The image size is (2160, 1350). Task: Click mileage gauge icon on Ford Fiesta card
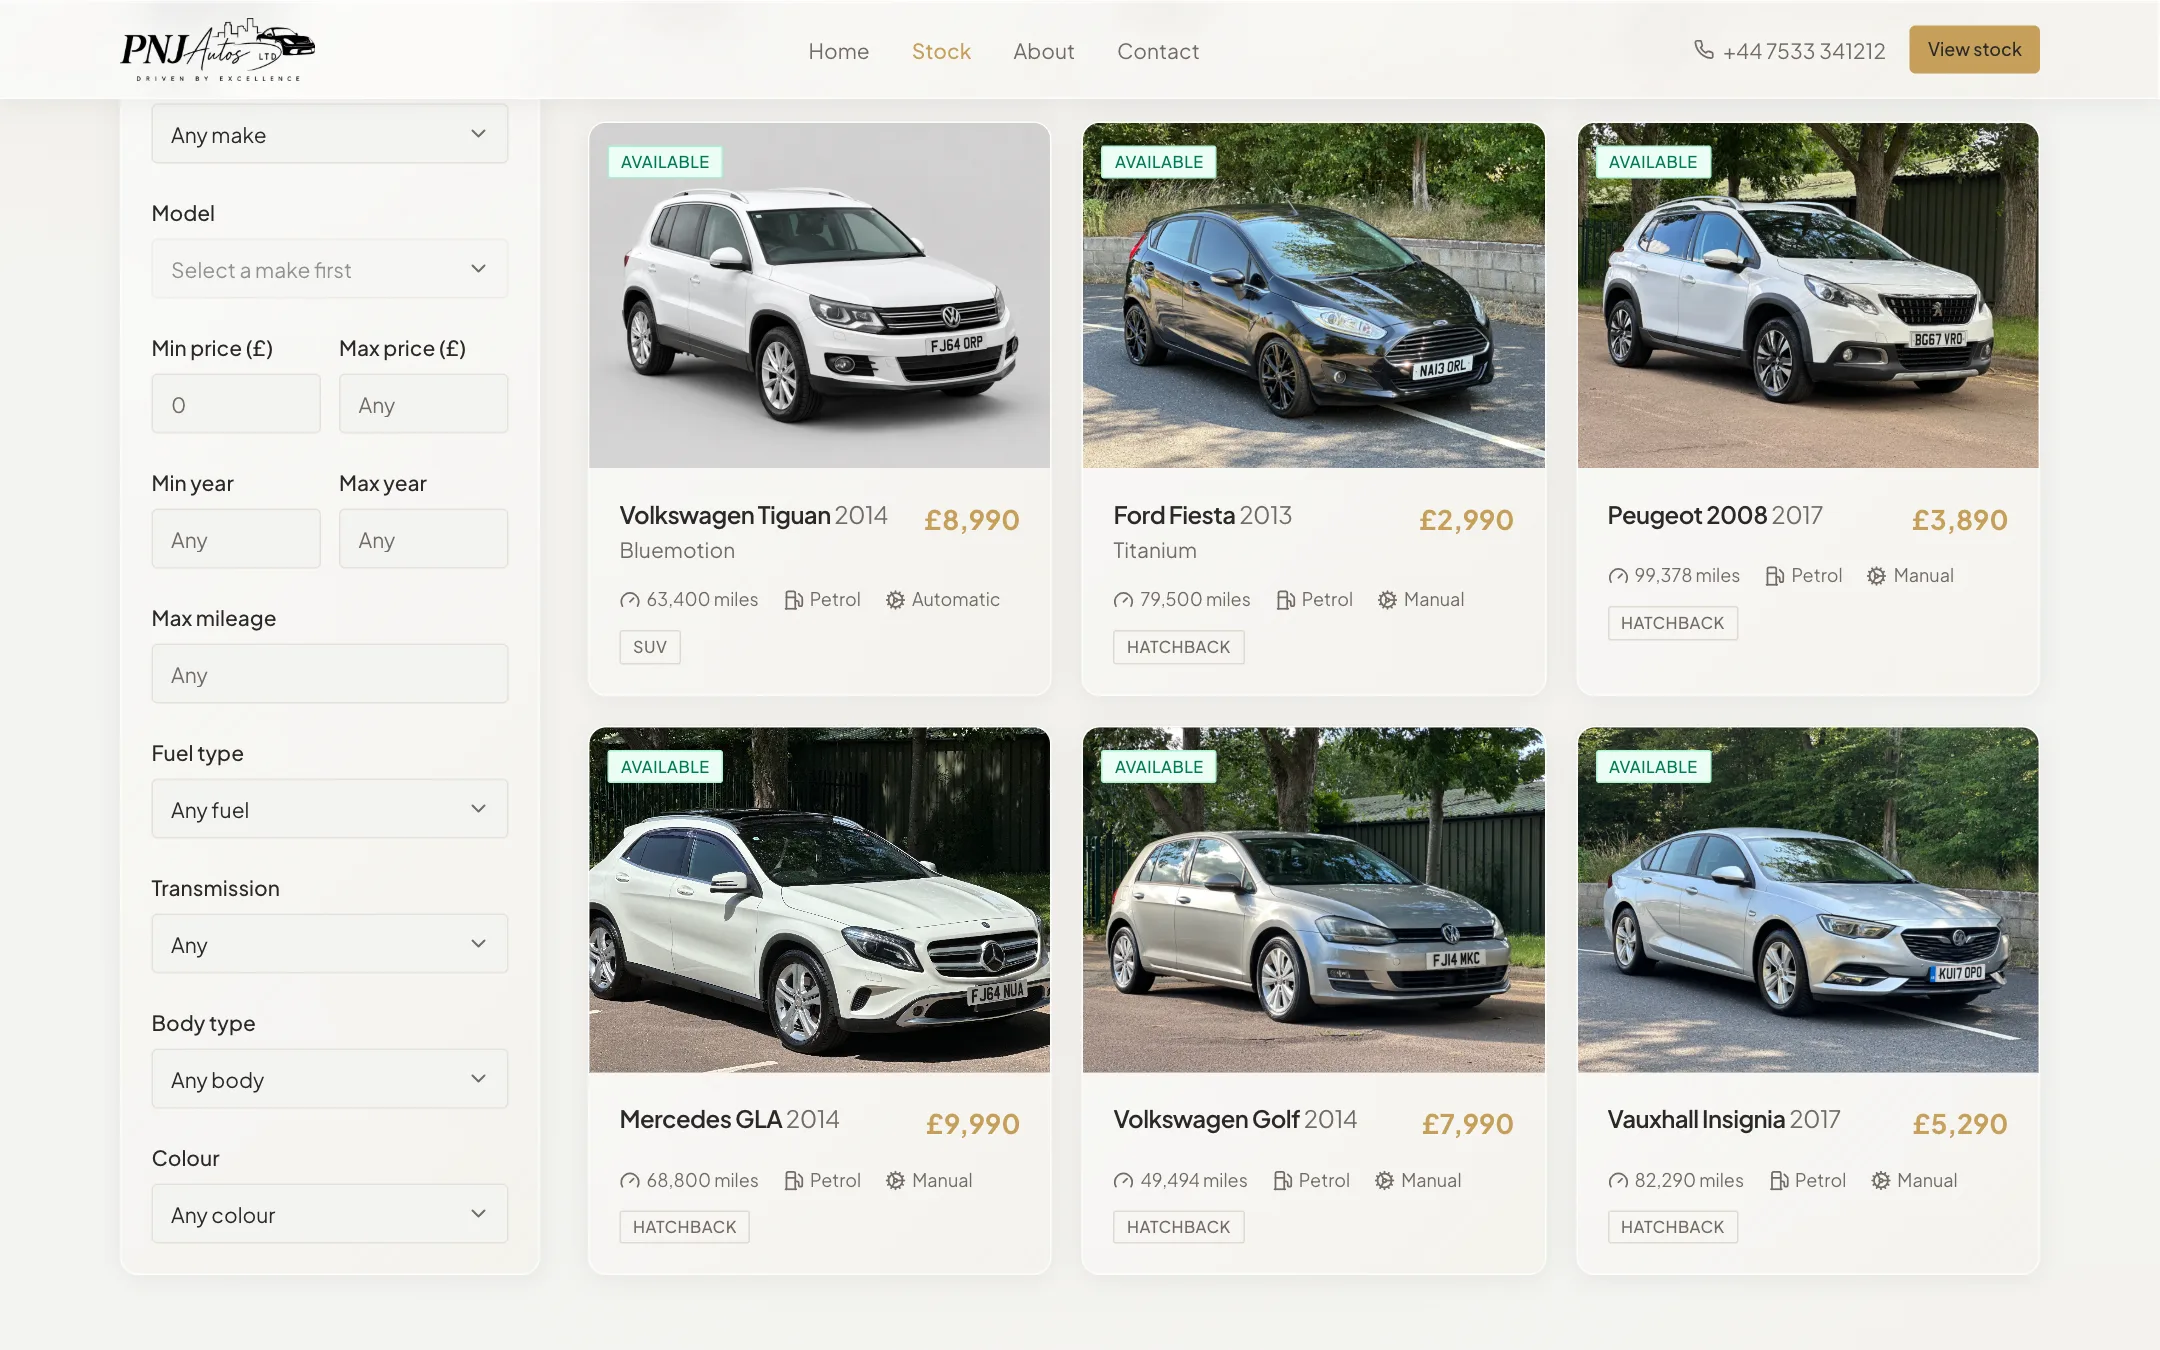pyautogui.click(x=1123, y=600)
